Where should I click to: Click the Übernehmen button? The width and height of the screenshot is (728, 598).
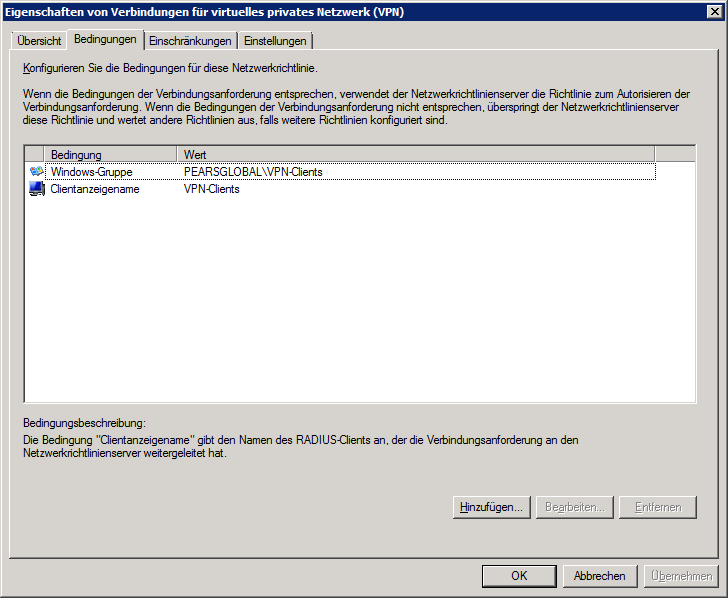681,576
